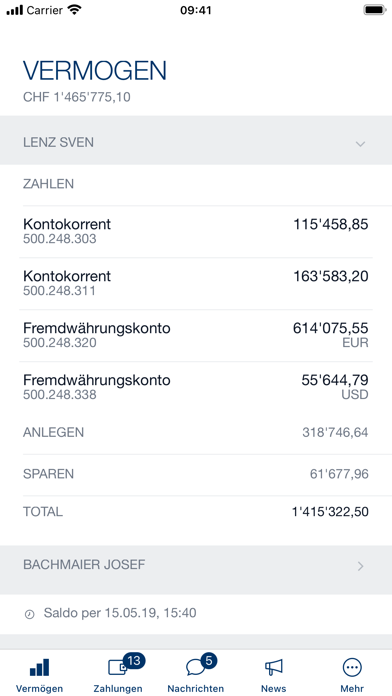Screen dimensions: 392x696
Task: Expand the SPAREN category row
Action: (196, 475)
